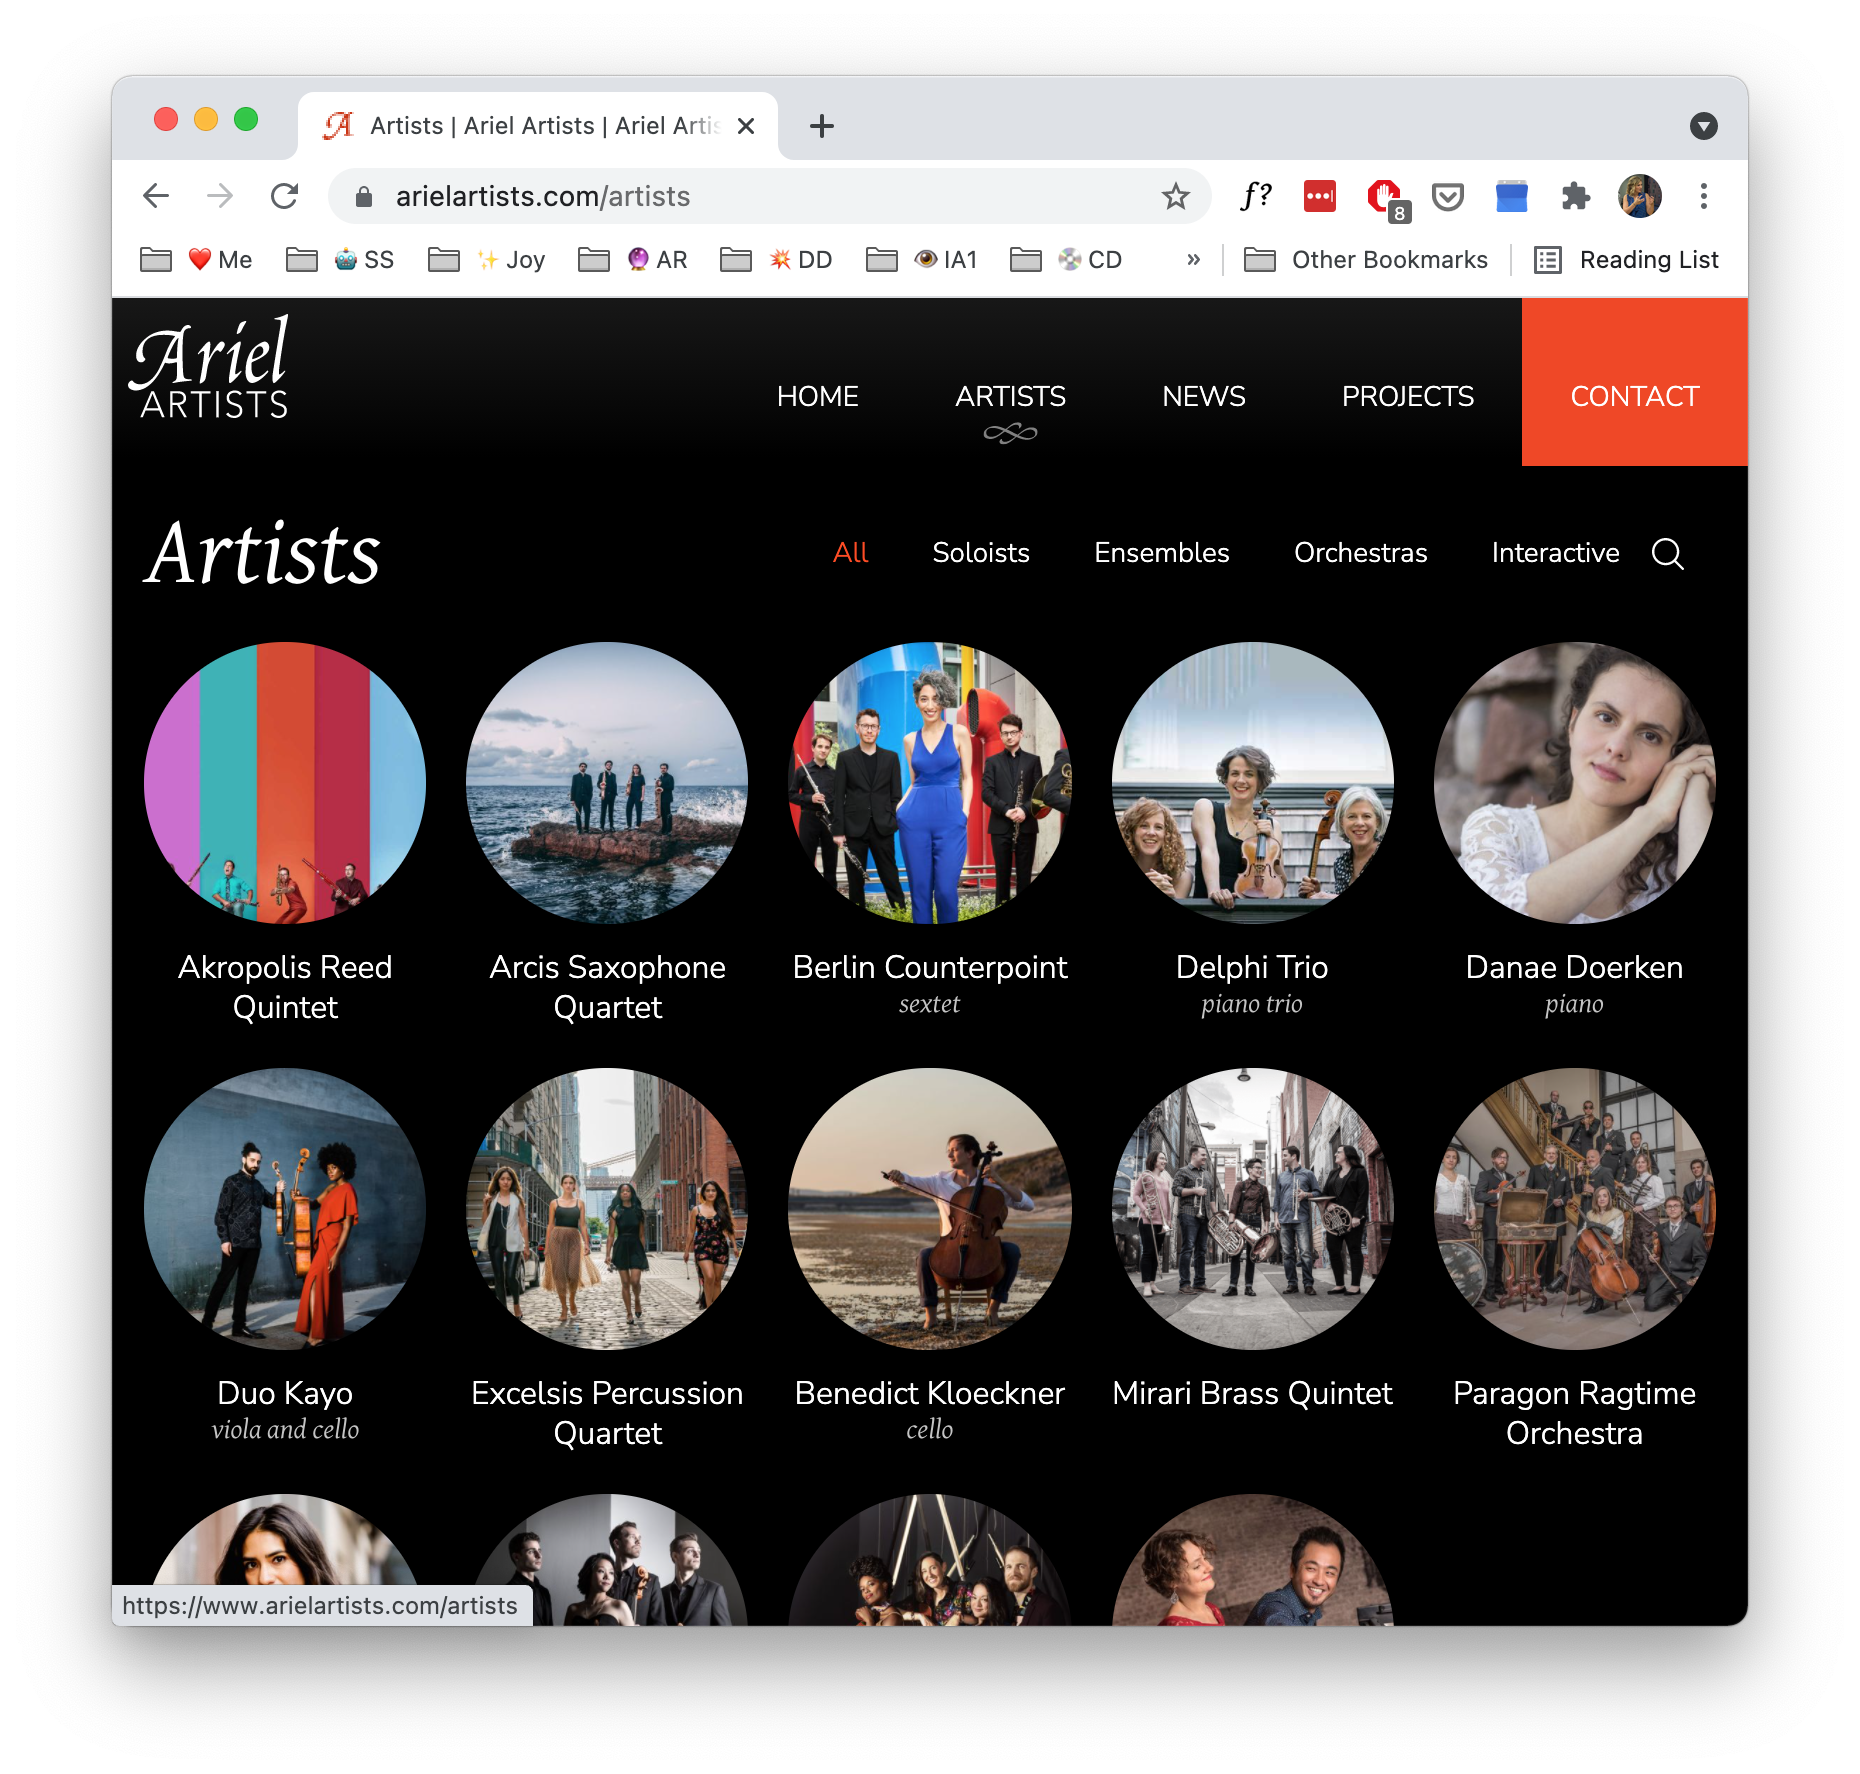Click the Danae Doerken name link
The height and width of the screenshot is (1774, 1860).
[1575, 967]
